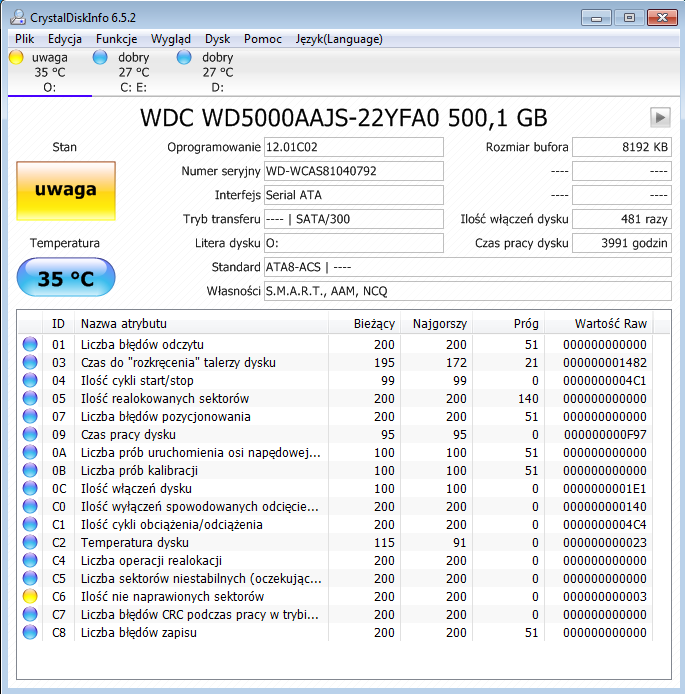Click the Rozmiar bufora field 8192 KB

click(622, 147)
